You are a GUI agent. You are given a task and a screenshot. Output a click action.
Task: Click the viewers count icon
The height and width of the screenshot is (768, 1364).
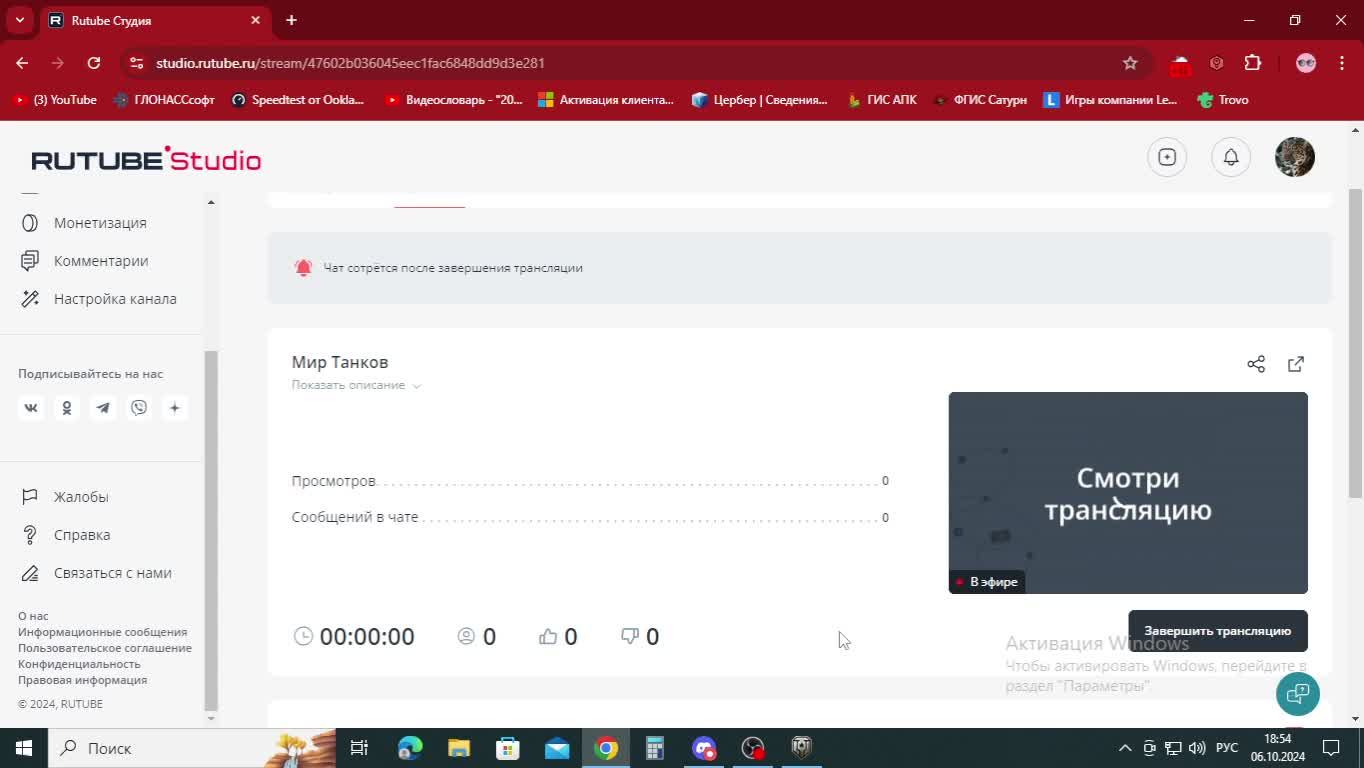tap(466, 636)
